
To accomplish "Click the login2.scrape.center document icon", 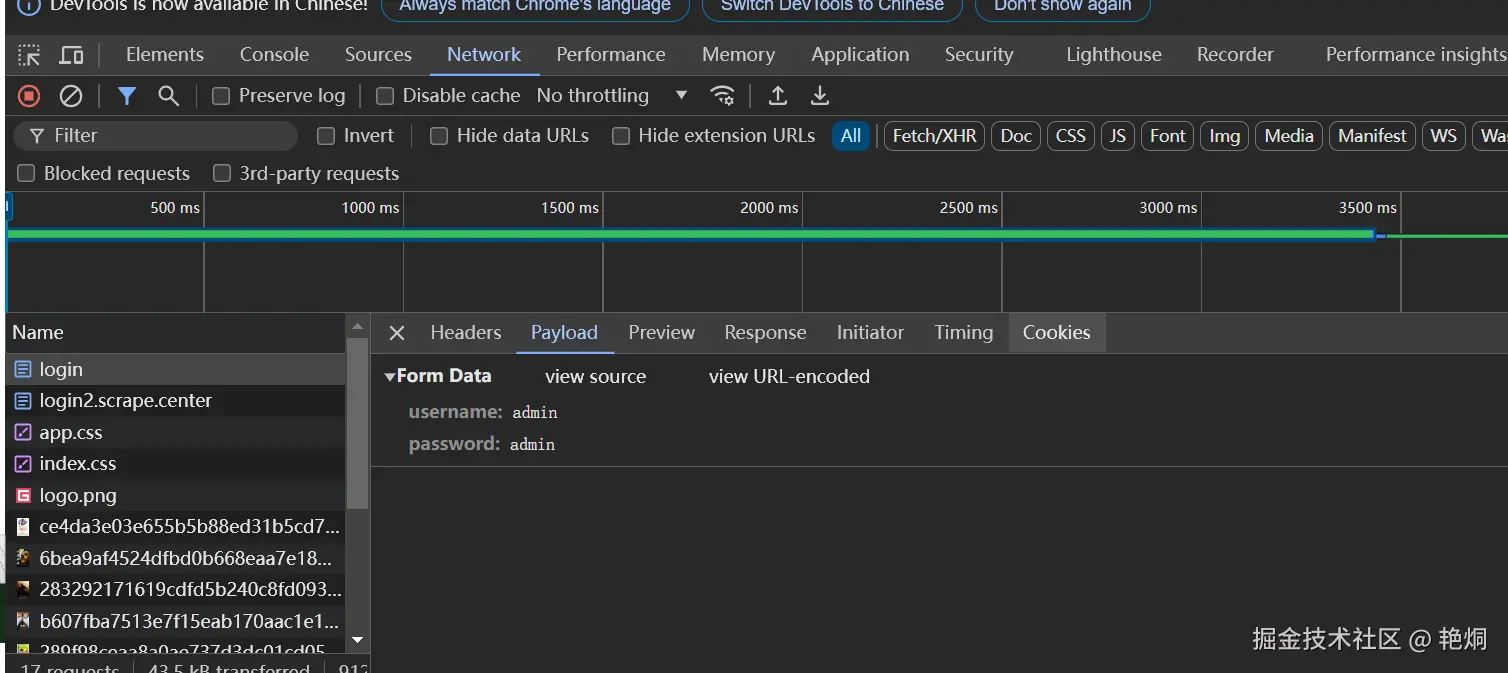I will tap(23, 401).
